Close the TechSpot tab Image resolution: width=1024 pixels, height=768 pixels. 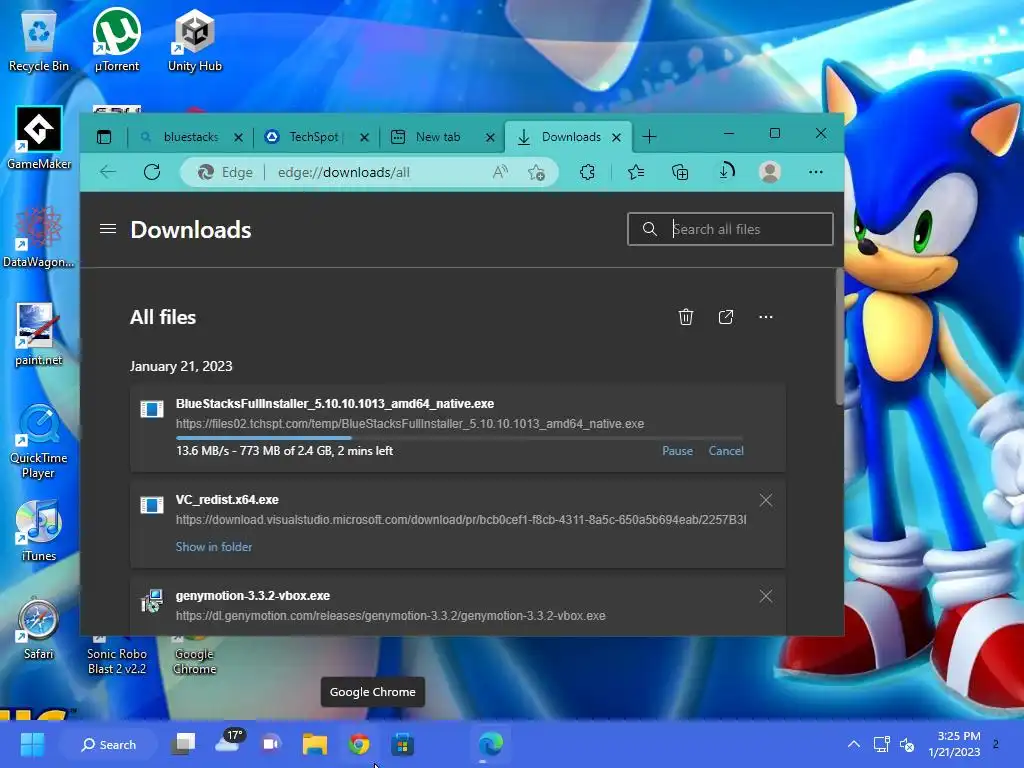pos(364,137)
